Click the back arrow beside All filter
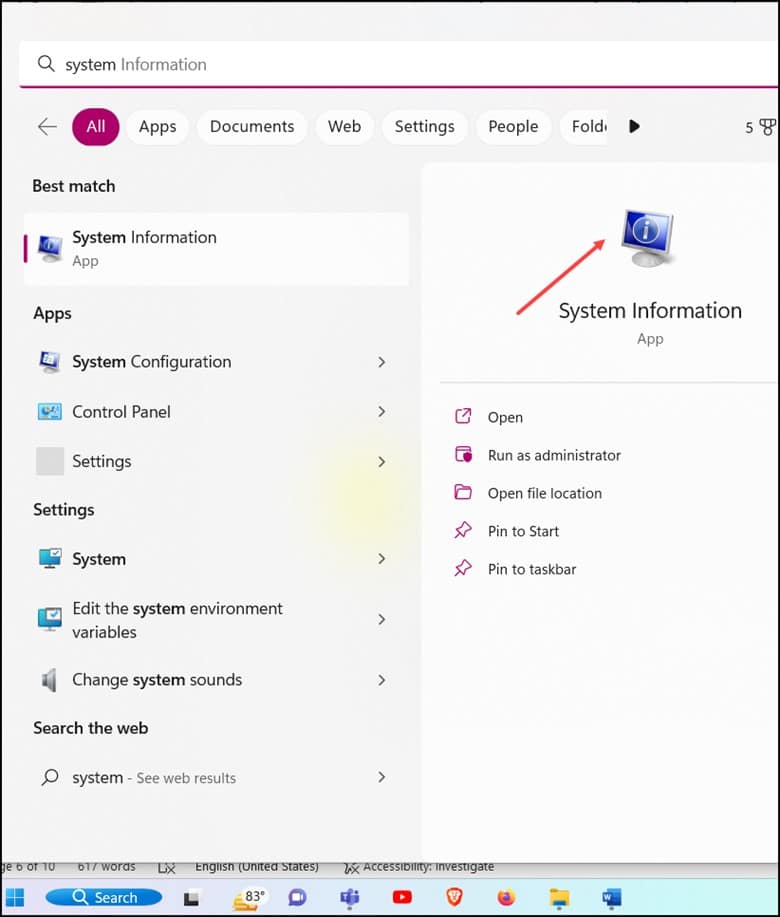 47,126
